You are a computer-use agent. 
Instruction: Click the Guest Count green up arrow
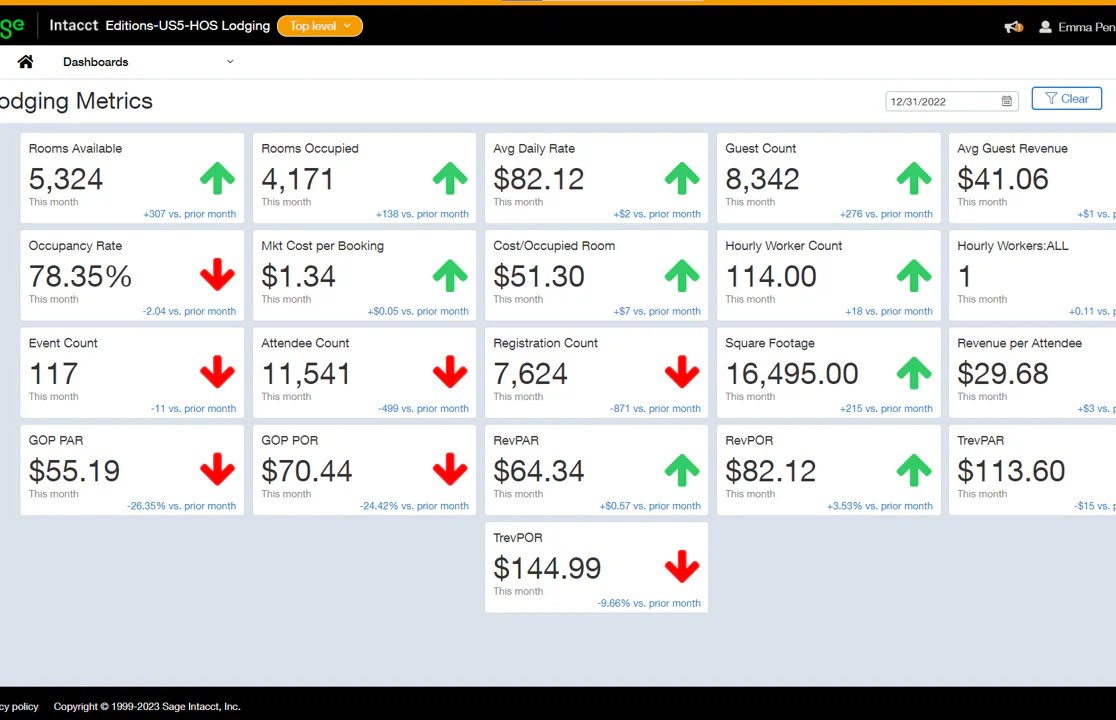click(914, 179)
